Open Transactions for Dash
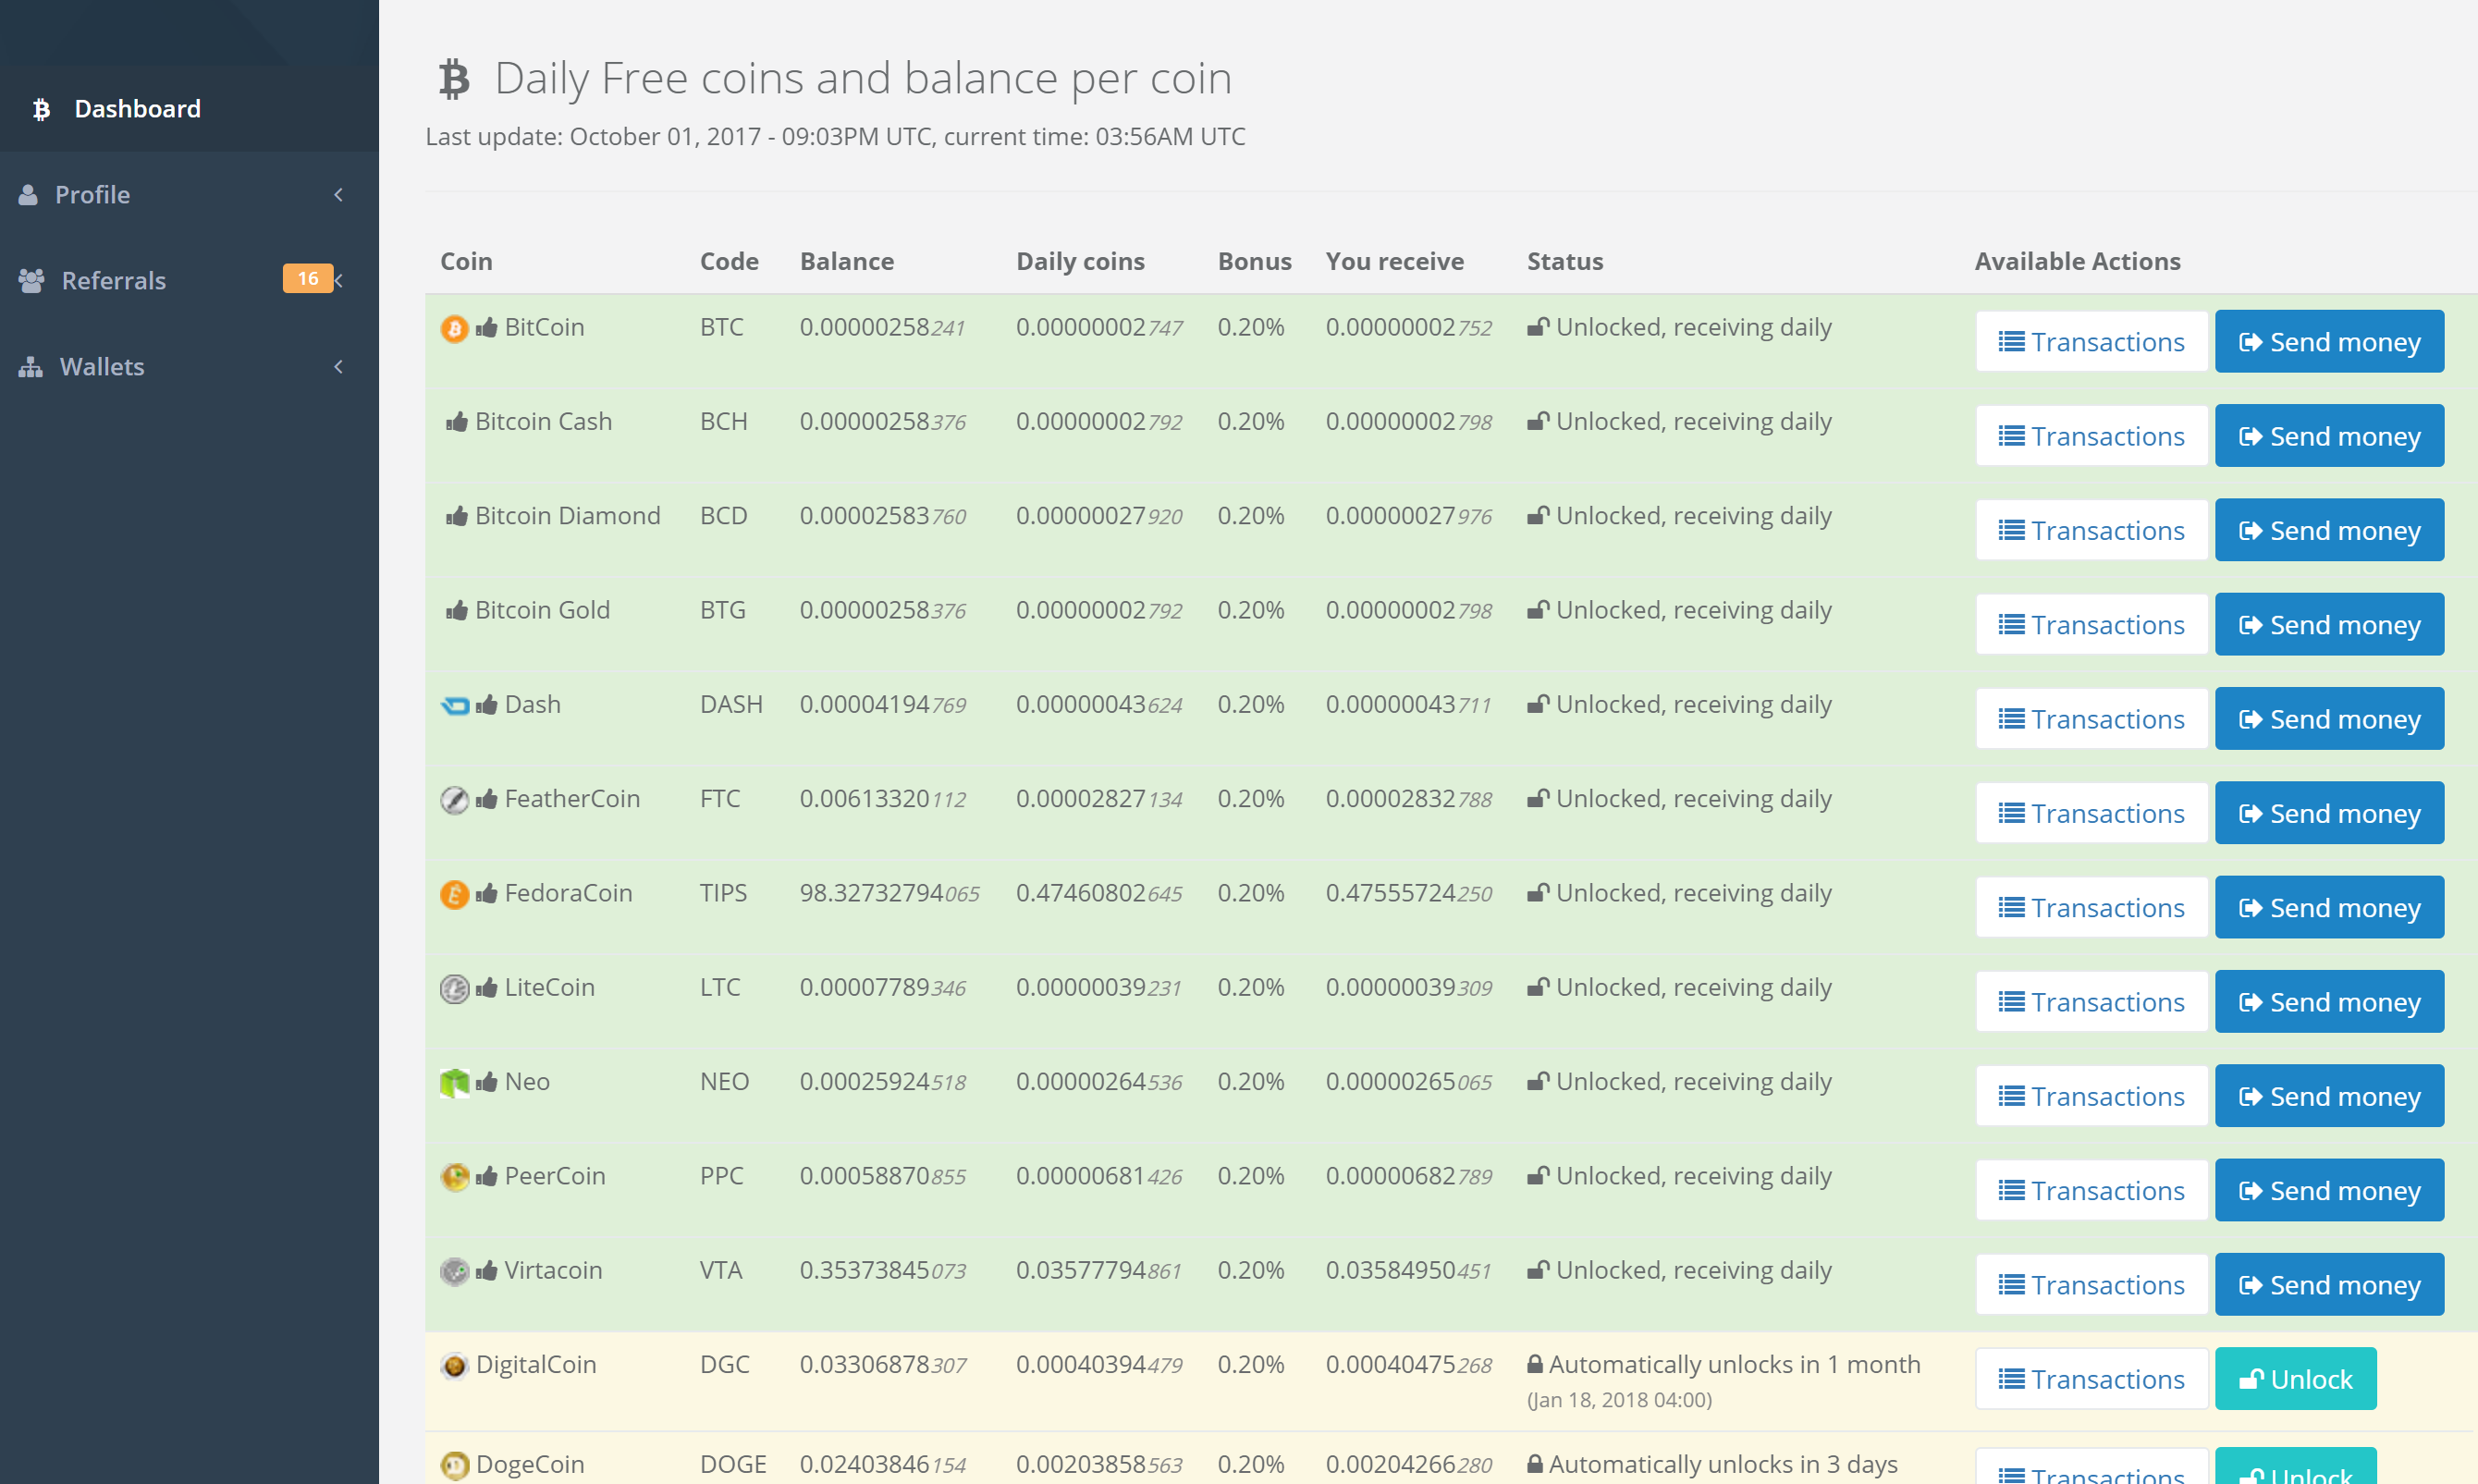This screenshot has height=1484, width=2478. (x=2091, y=719)
